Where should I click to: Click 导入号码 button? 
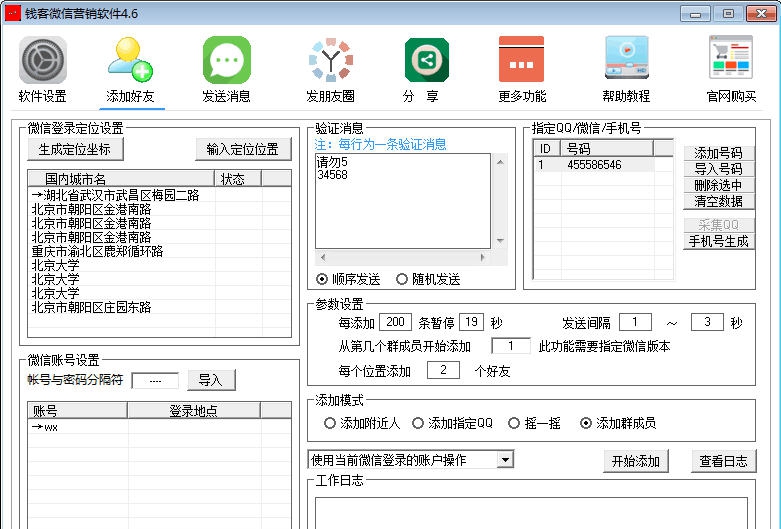(718, 169)
